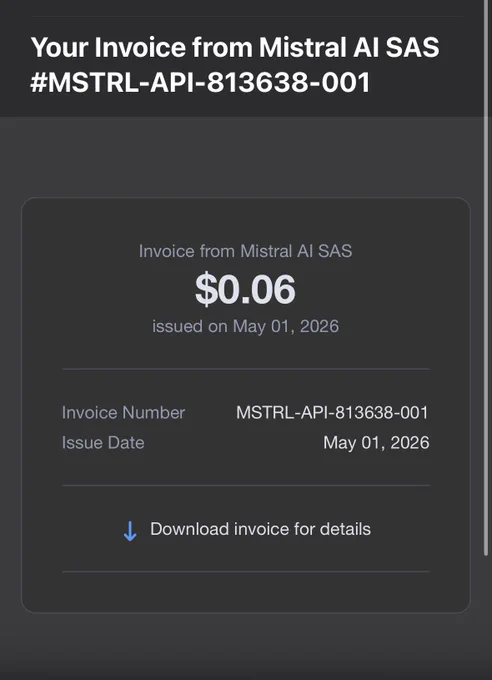492x680 pixels.
Task: Click the $0.06 invoice amount
Action: click(x=246, y=289)
